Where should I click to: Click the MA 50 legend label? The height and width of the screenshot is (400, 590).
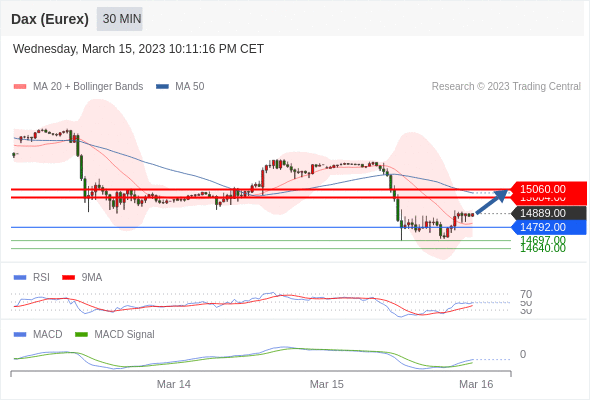[190, 87]
